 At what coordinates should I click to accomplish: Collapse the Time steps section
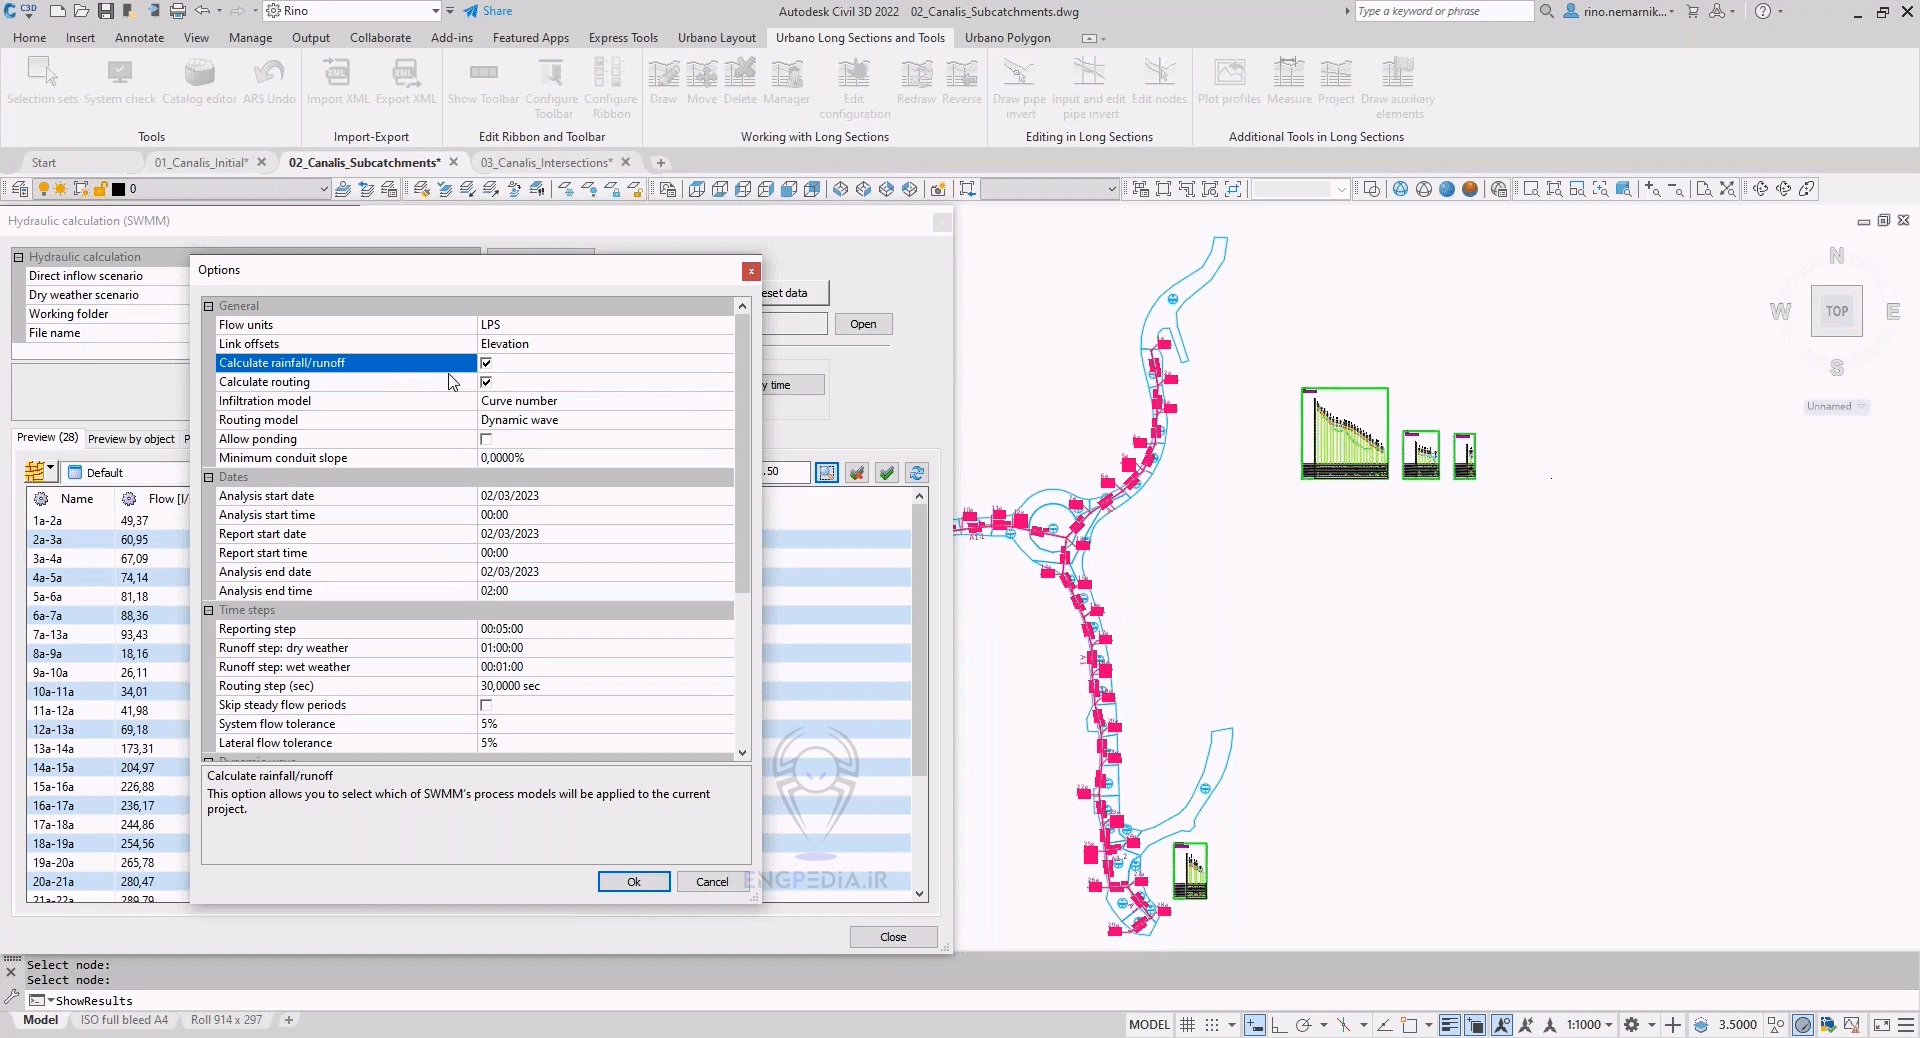click(x=209, y=610)
